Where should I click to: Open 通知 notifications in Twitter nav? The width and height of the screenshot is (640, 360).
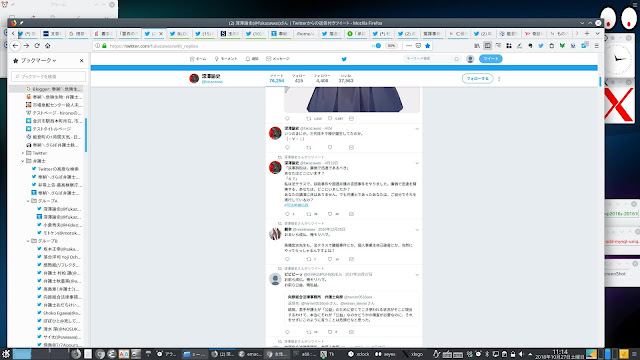(252, 59)
